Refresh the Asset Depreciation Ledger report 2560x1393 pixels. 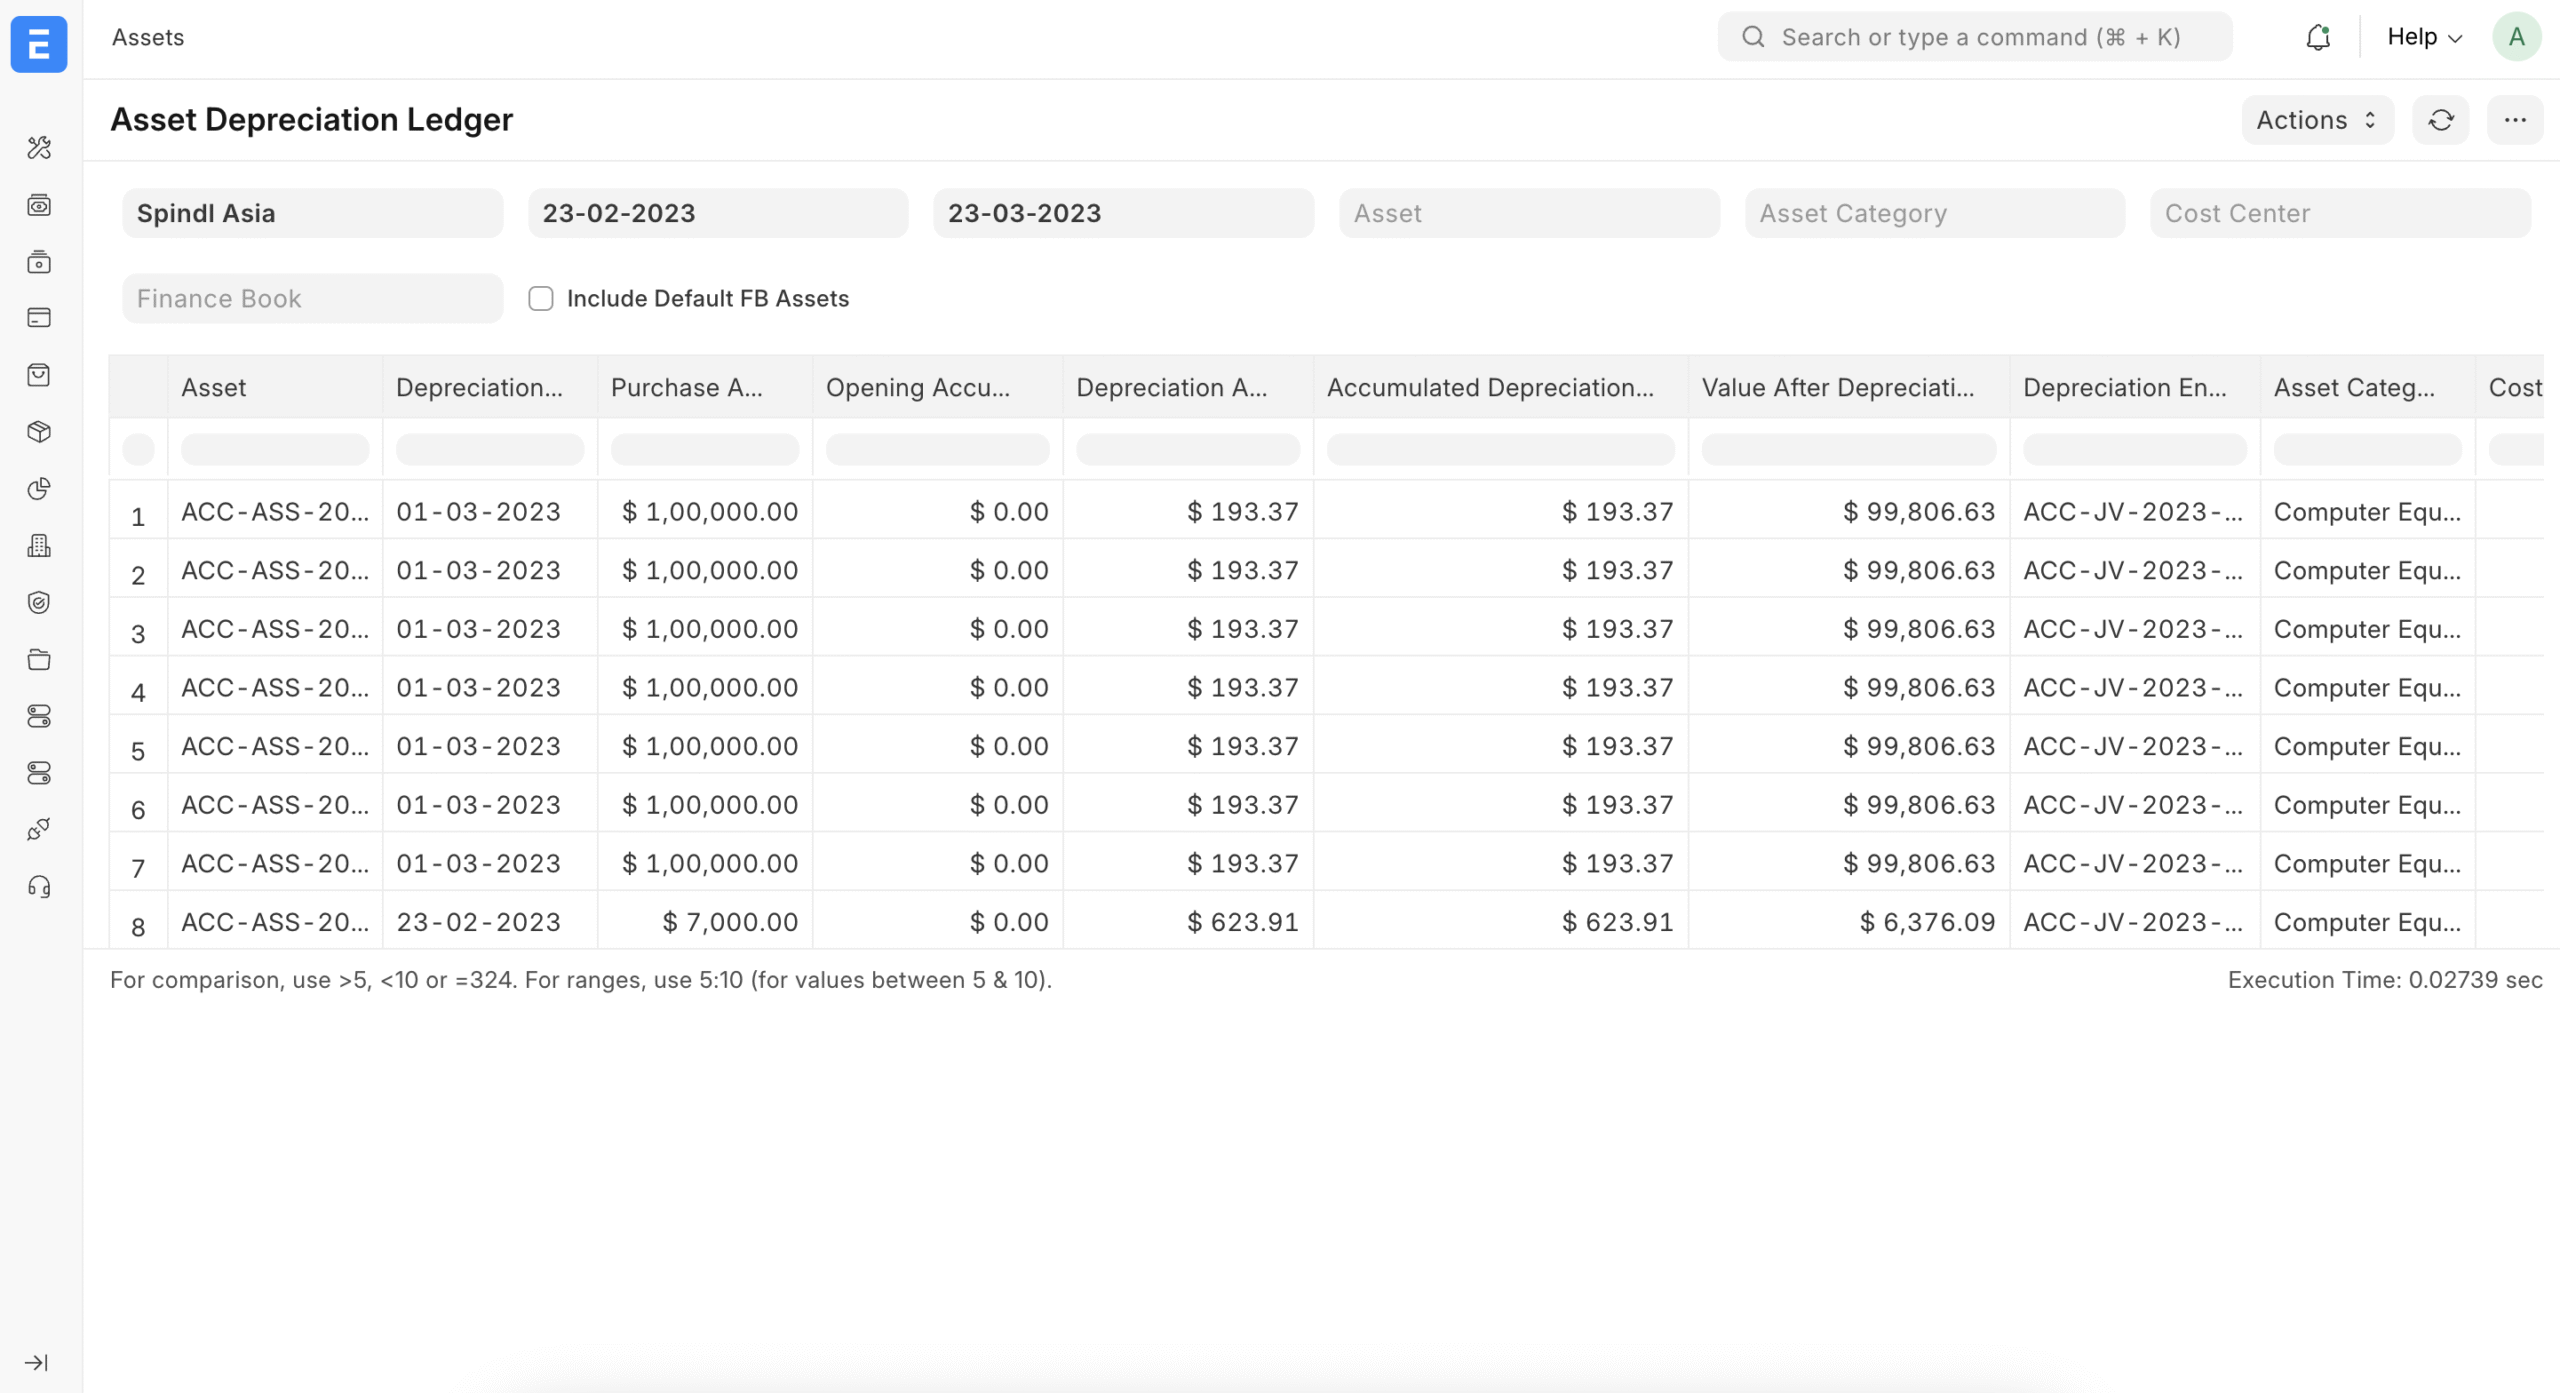[2440, 119]
